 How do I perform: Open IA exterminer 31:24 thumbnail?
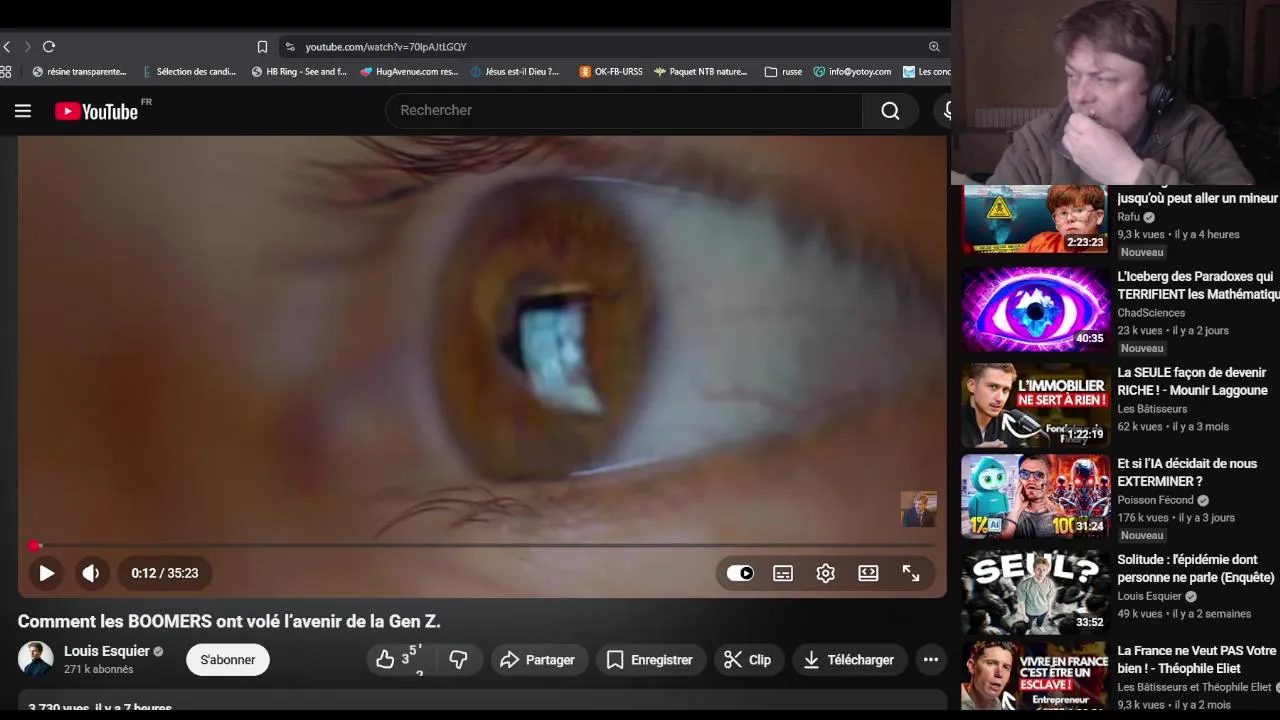1035,496
